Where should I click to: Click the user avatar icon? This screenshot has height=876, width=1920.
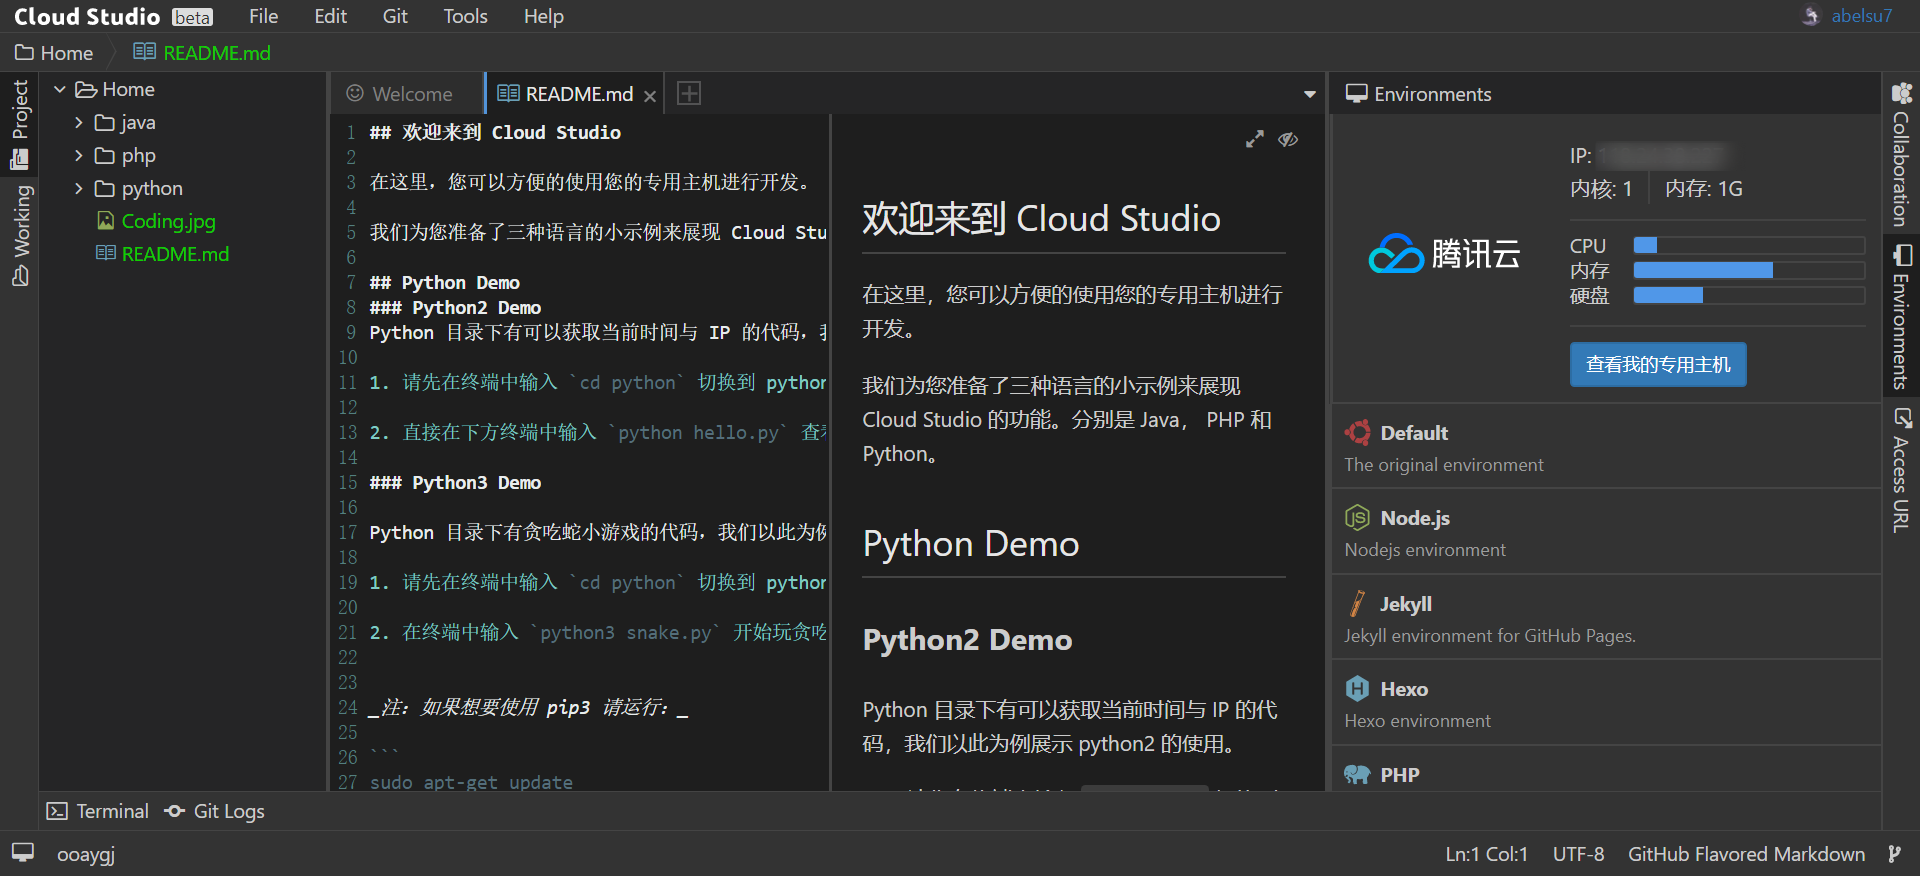coord(1811,16)
